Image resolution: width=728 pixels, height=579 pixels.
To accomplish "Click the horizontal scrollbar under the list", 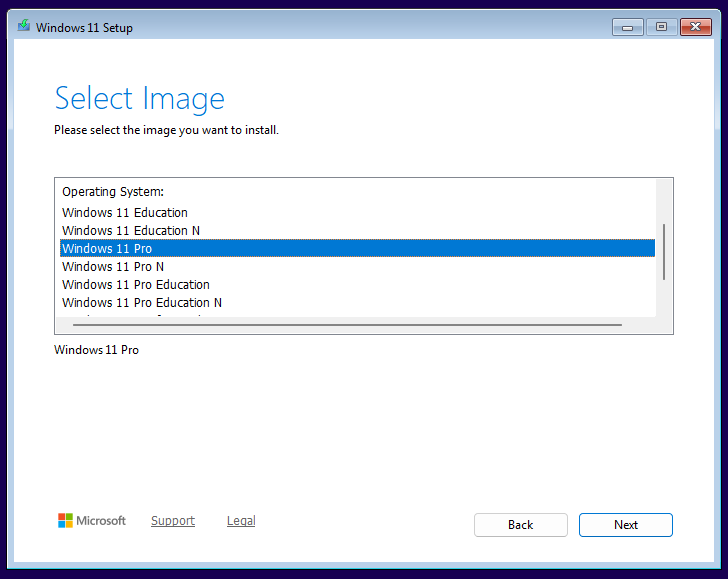I will [347, 324].
